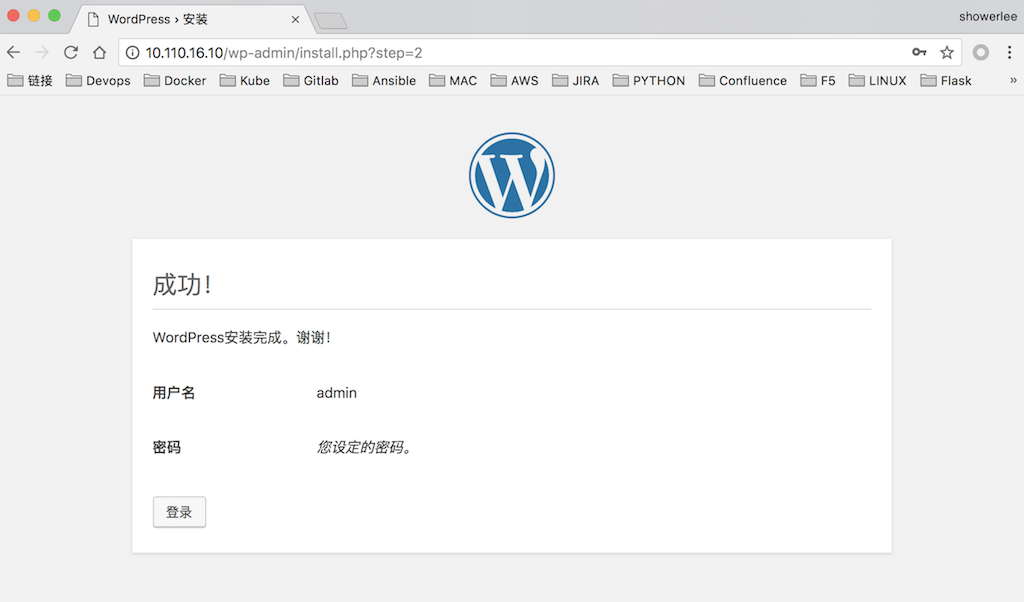Reload the current page
This screenshot has height=602, width=1024.
click(x=71, y=52)
